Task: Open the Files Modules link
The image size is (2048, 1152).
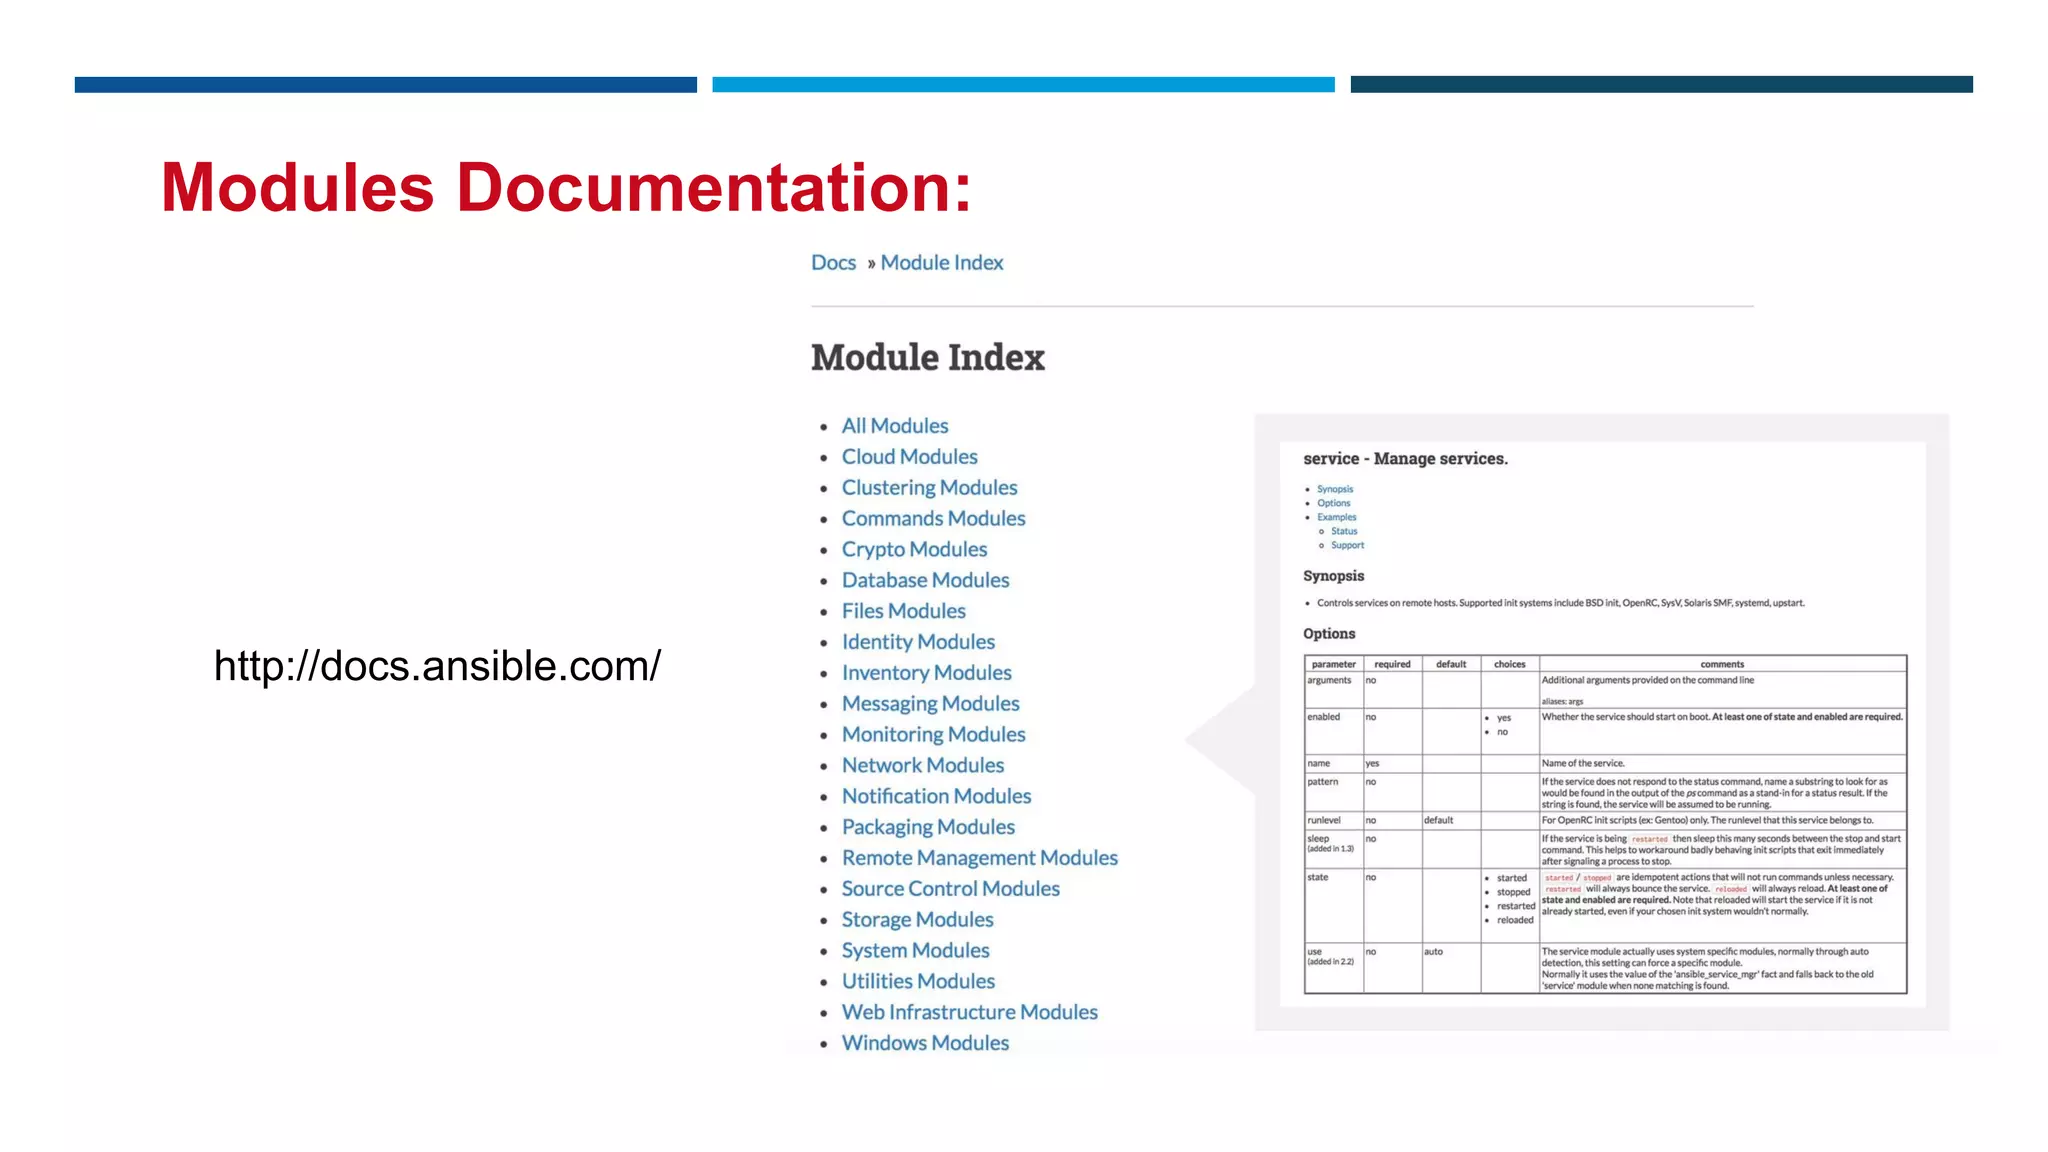Action: coord(903,611)
